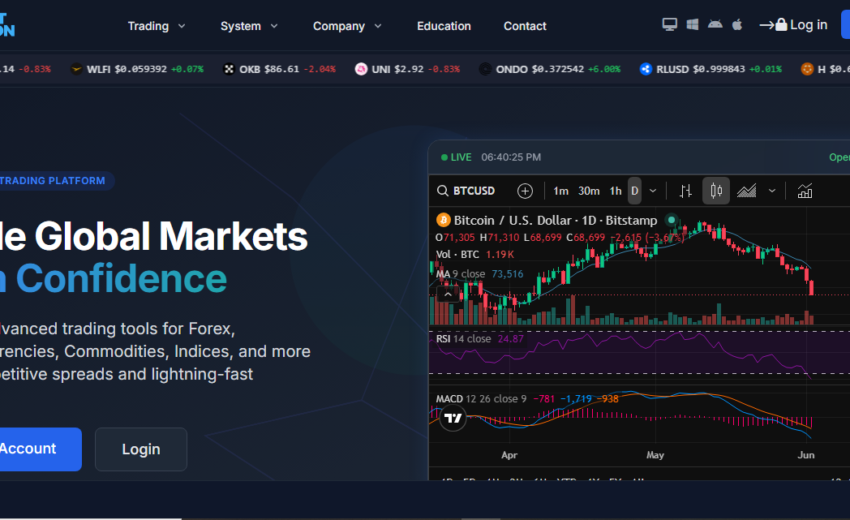This screenshot has height=520, width=850.
Task: Click the MACD 12 26 close 9 legend
Action: (481, 399)
